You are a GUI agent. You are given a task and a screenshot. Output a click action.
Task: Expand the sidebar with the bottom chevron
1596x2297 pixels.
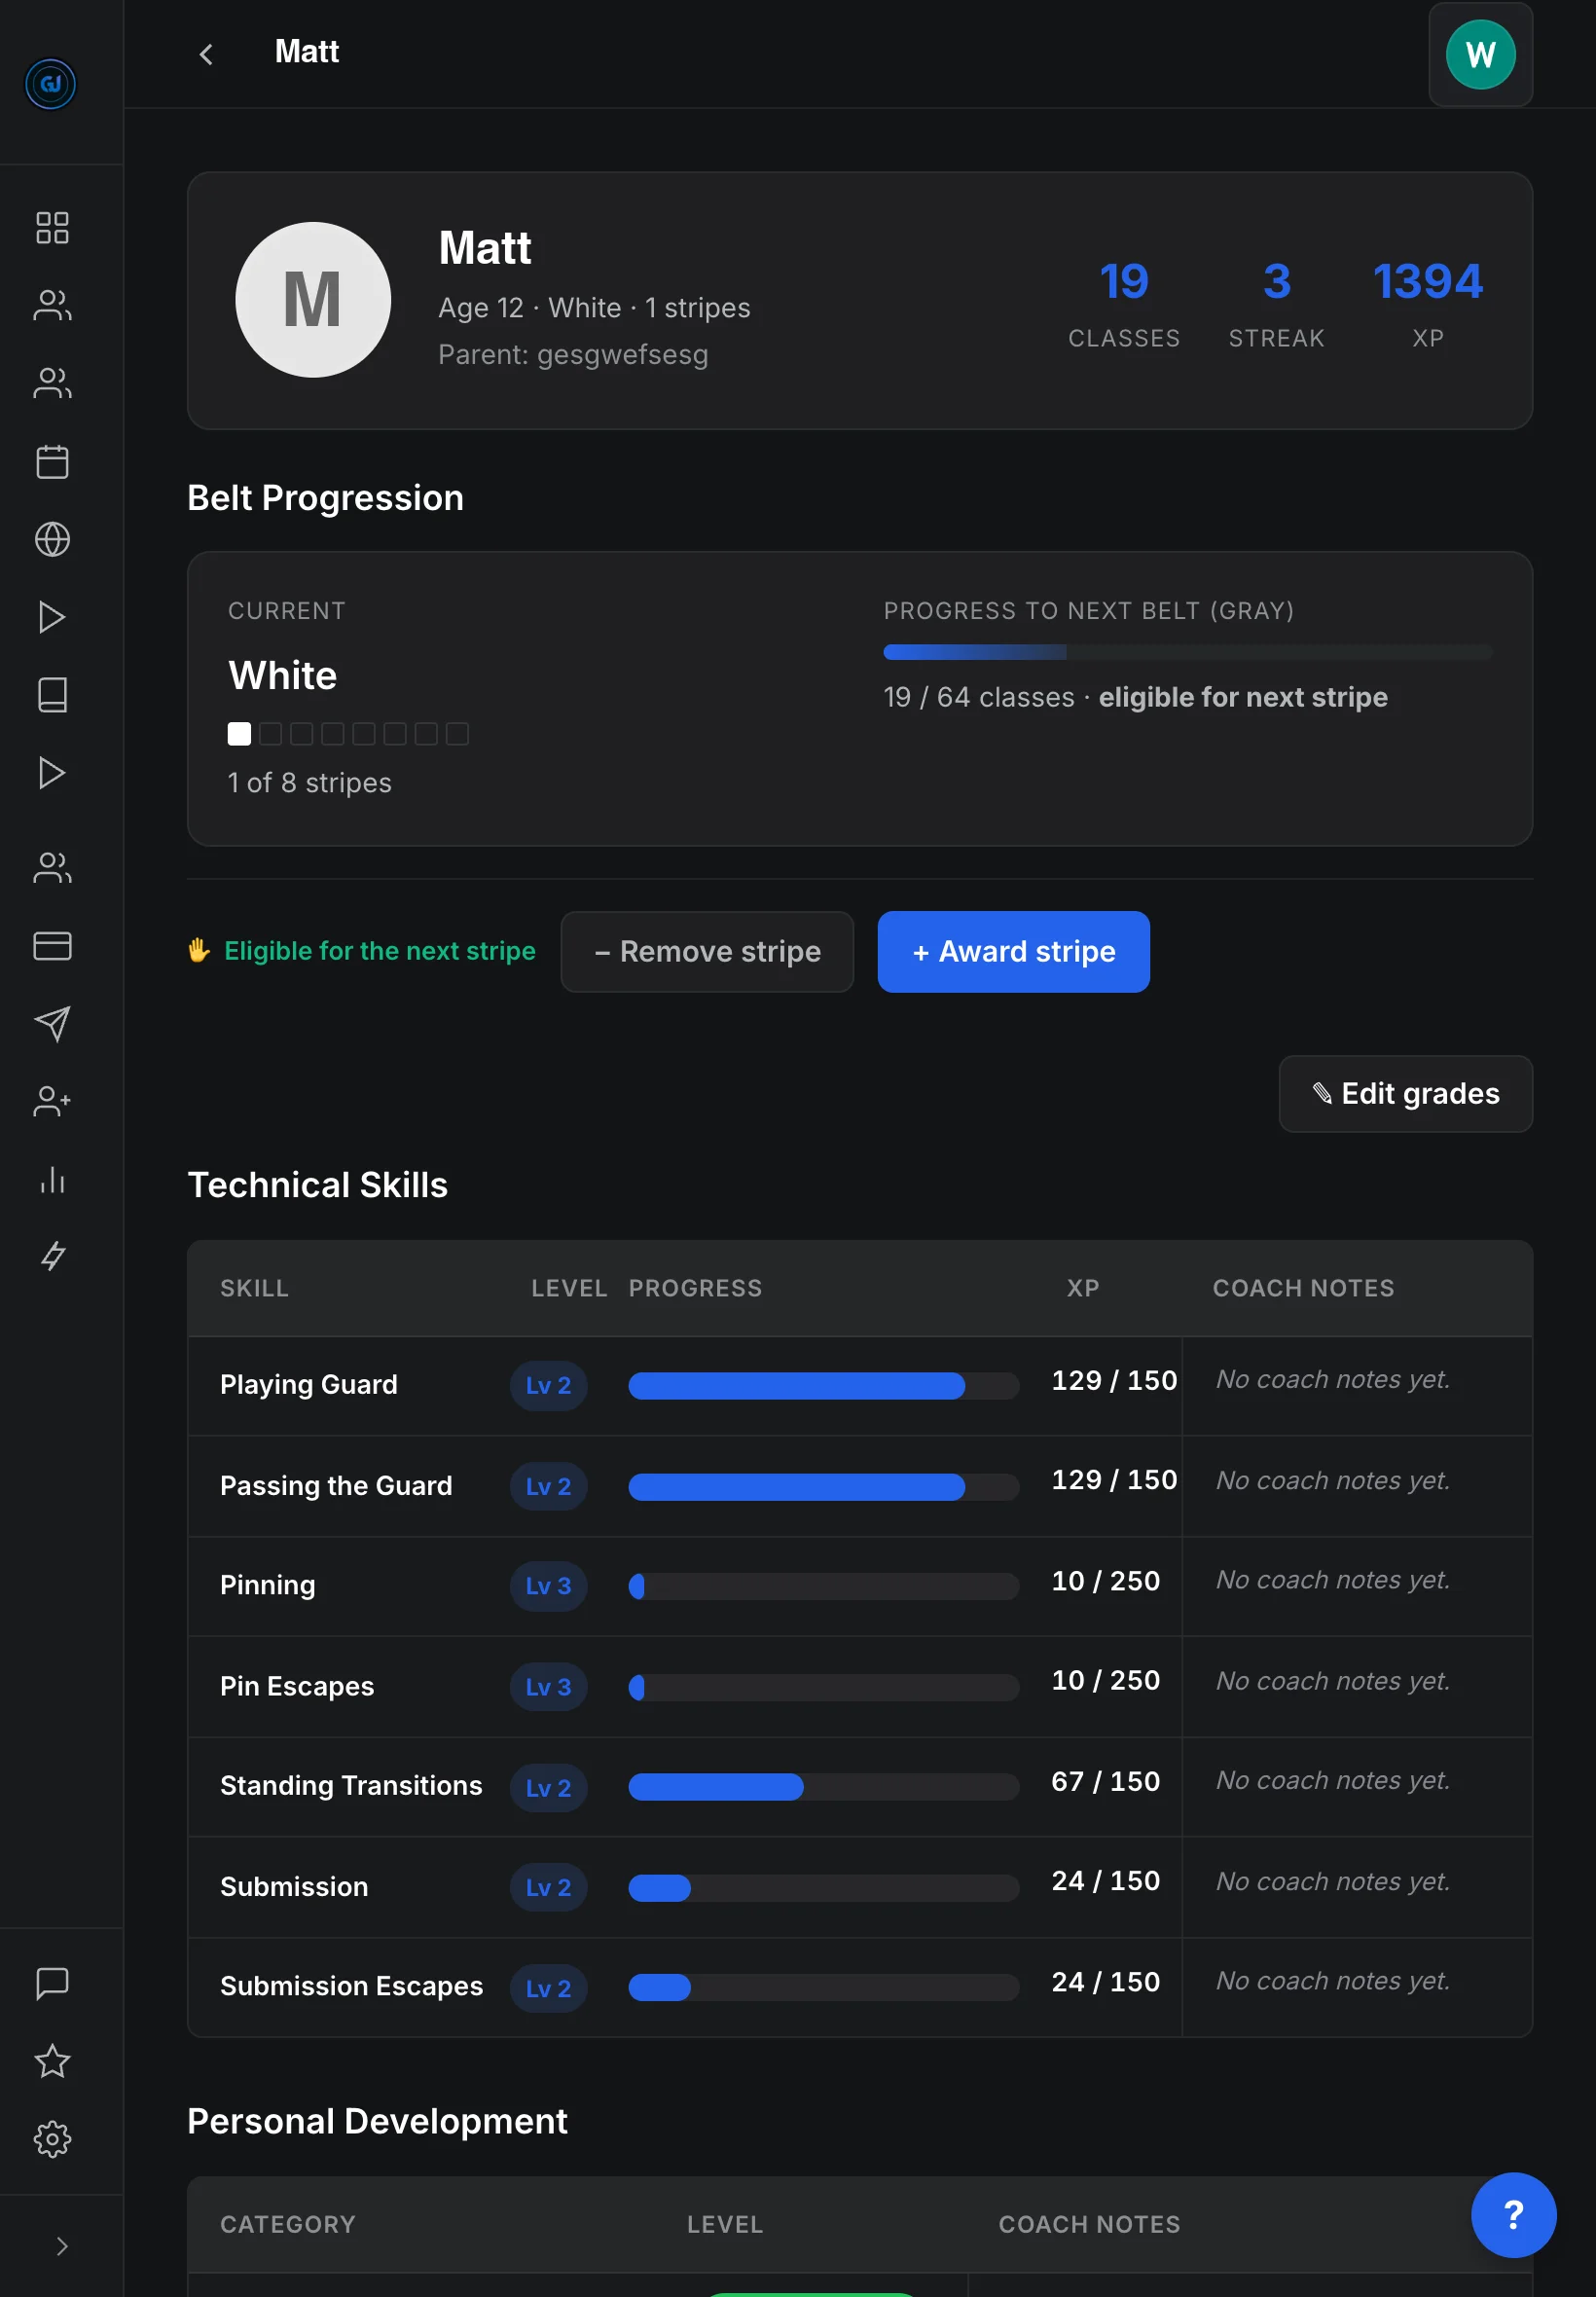tap(62, 2247)
